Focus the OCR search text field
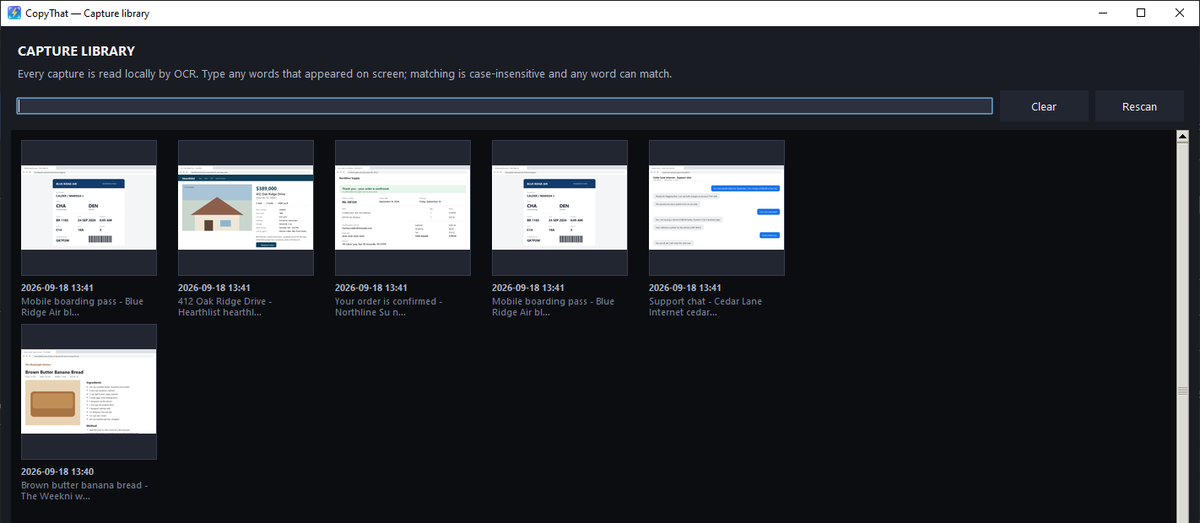The width and height of the screenshot is (1200, 523). 504,106
